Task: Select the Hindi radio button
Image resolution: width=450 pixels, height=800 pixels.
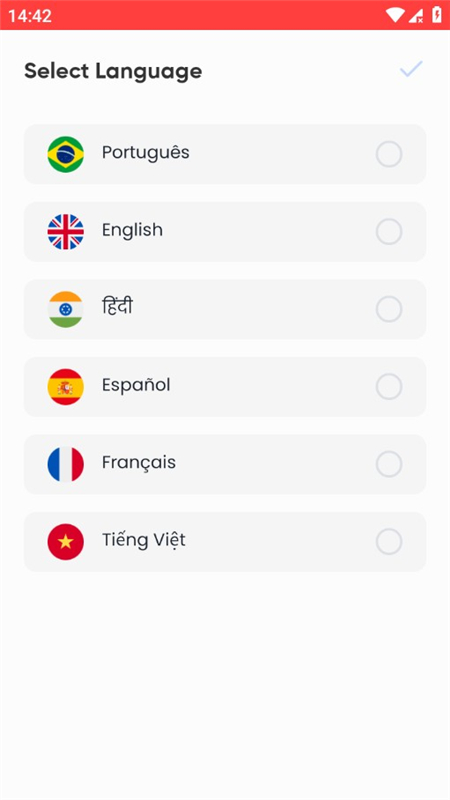Action: [x=389, y=309]
